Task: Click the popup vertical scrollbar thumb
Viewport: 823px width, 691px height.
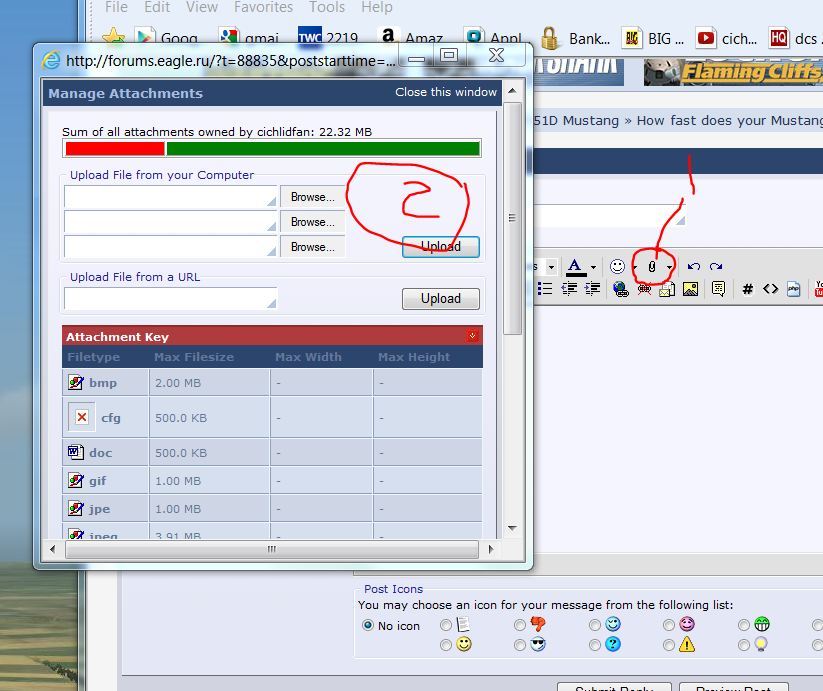Action: click(512, 218)
